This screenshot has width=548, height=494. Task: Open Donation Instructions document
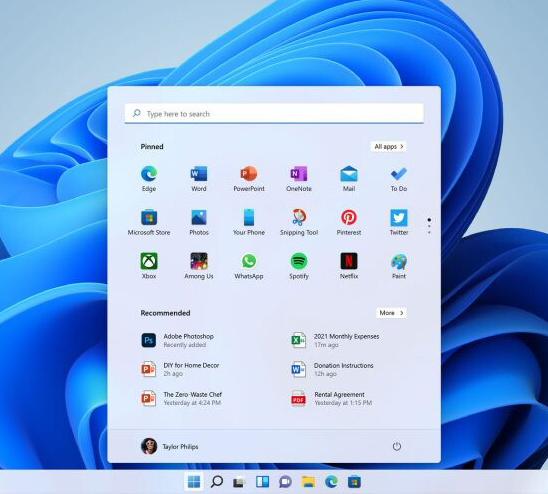point(332,369)
